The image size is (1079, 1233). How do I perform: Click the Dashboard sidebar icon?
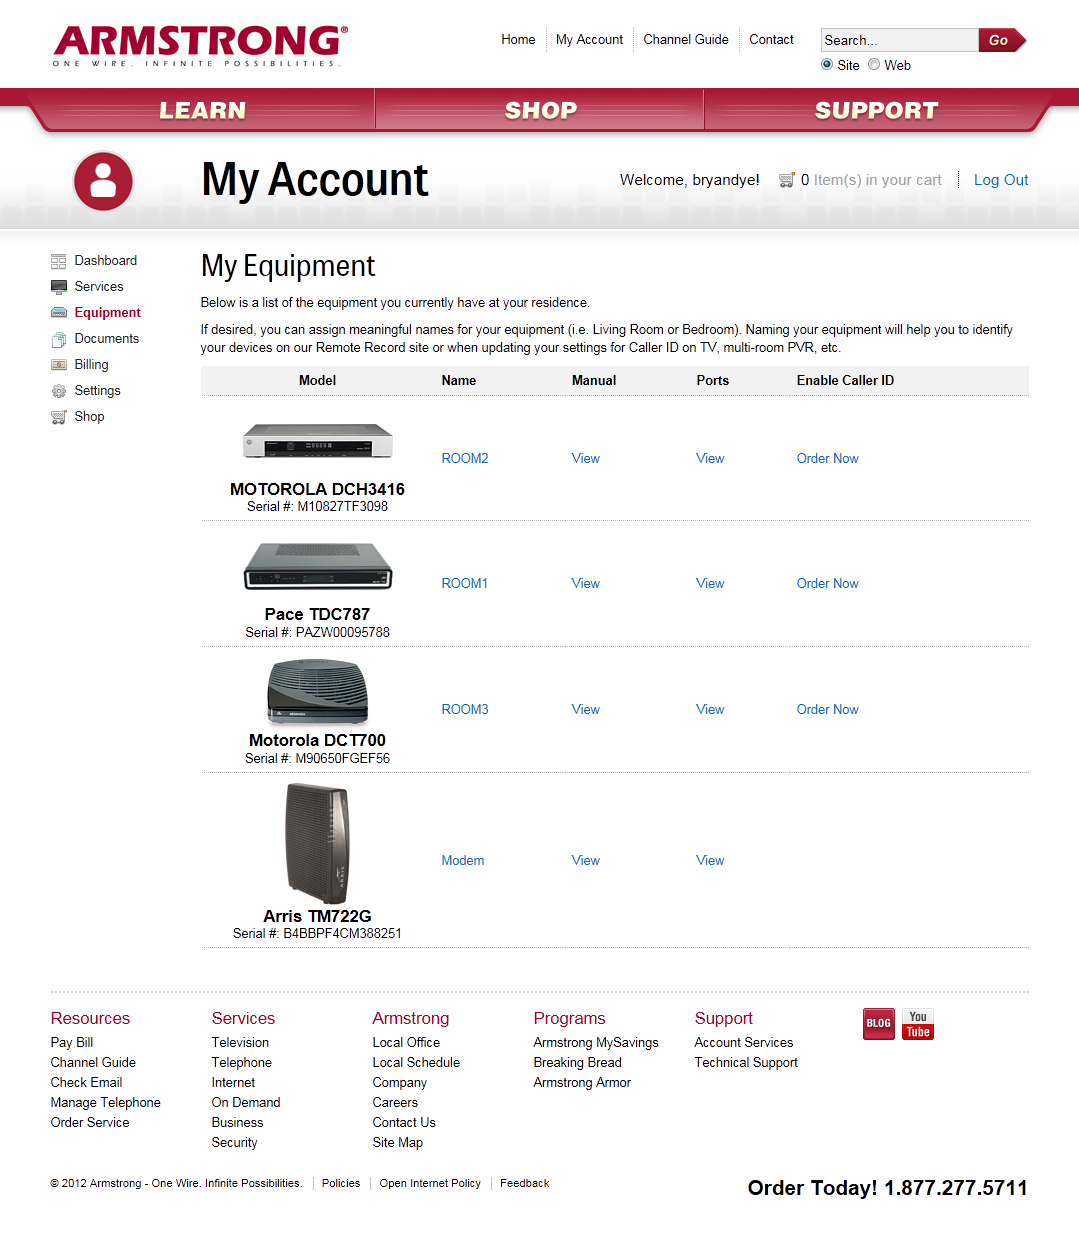pos(58,261)
